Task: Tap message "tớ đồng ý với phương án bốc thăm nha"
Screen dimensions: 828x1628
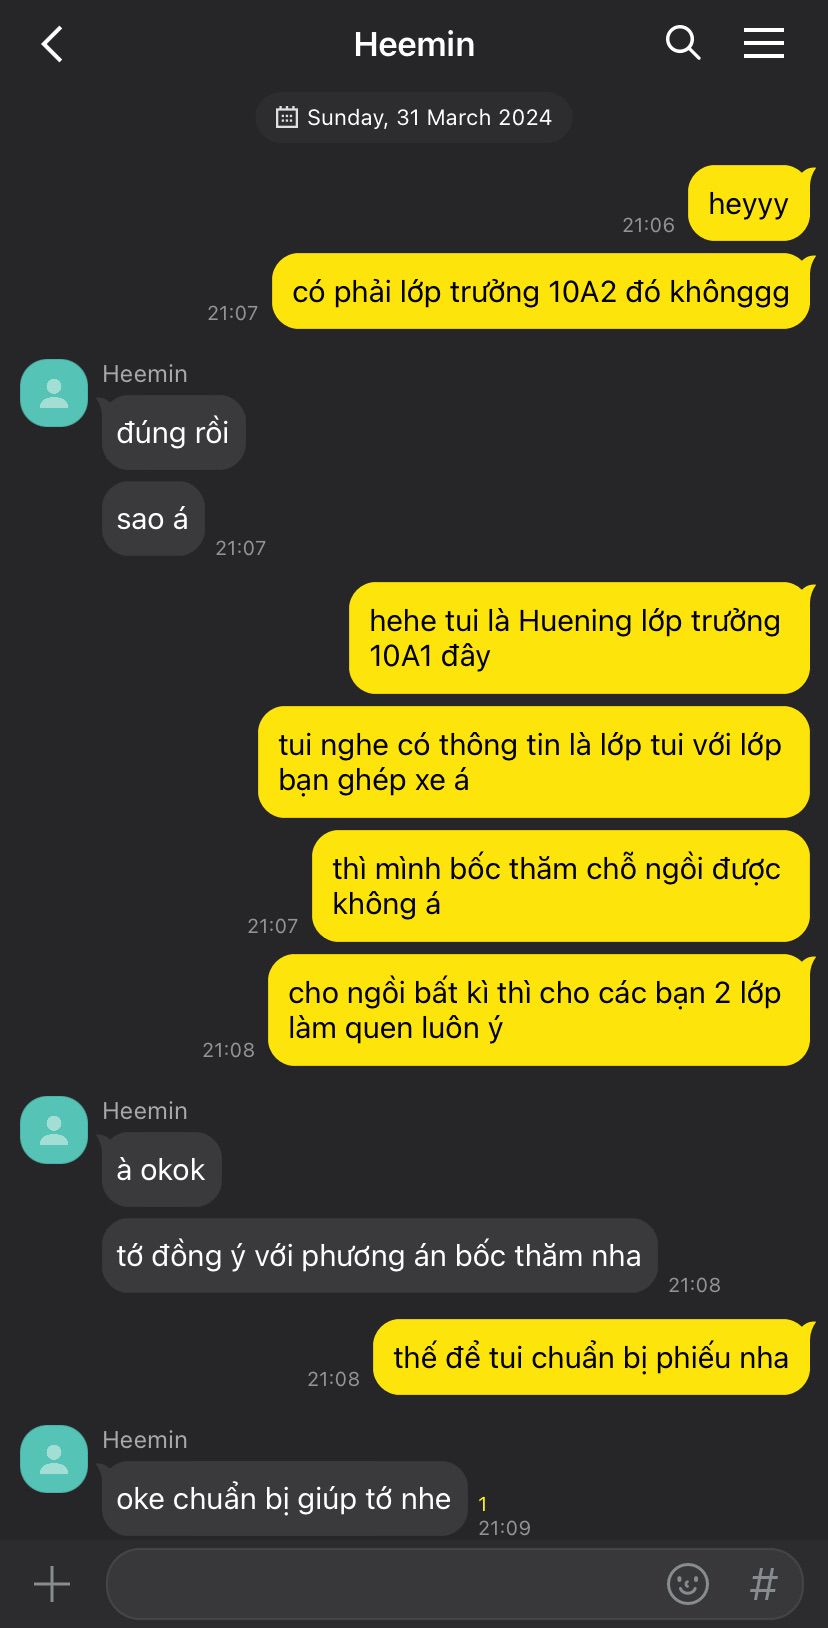Action: (379, 1255)
